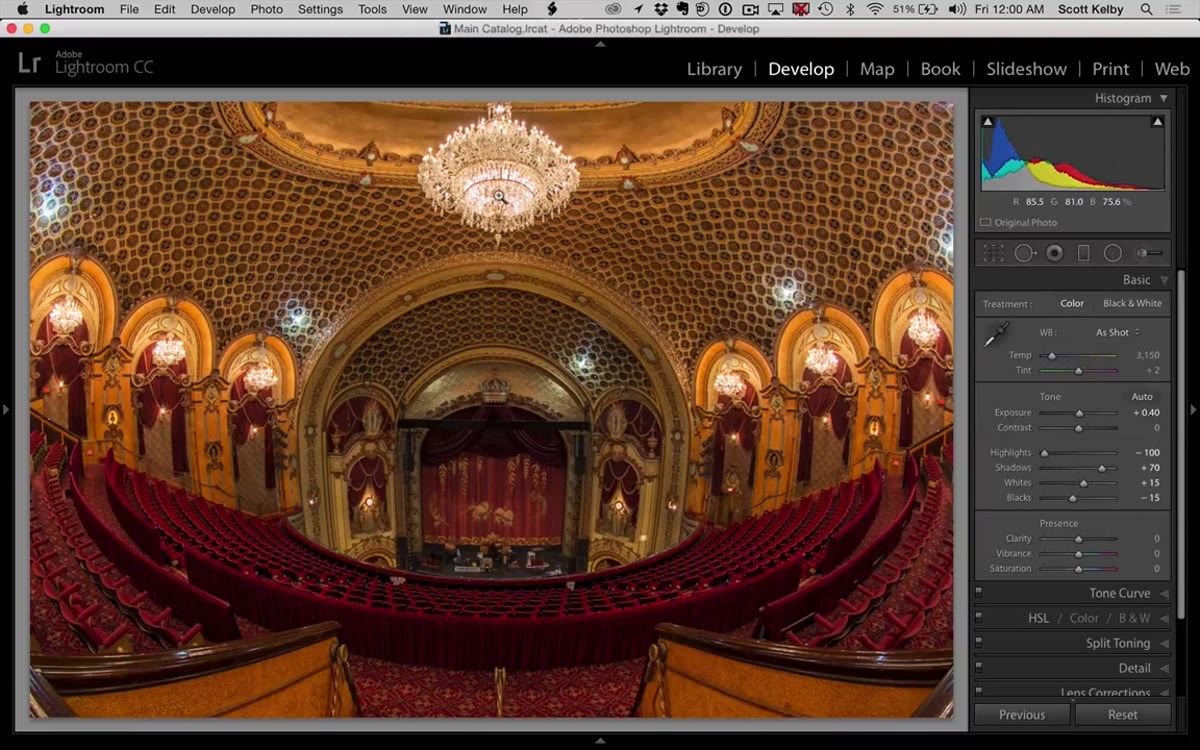Switch to the Print module

[x=1110, y=69]
